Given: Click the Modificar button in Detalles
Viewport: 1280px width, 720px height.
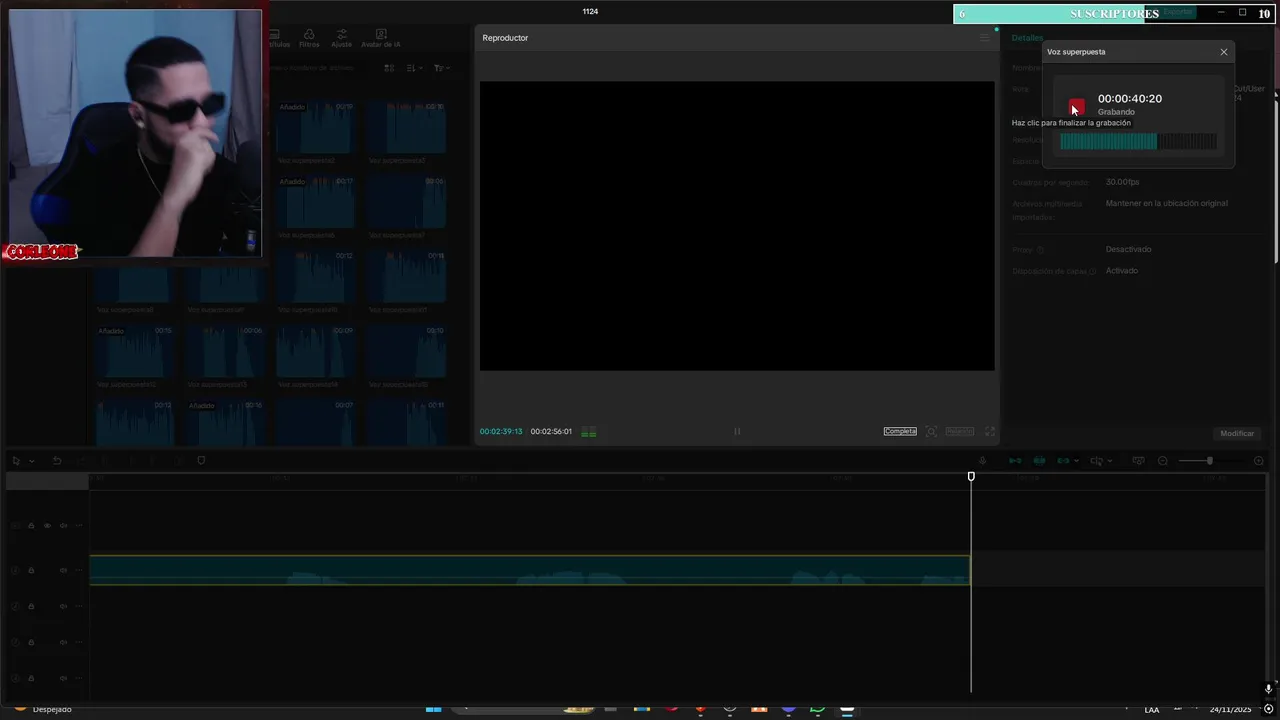Looking at the screenshot, I should tap(1237, 434).
